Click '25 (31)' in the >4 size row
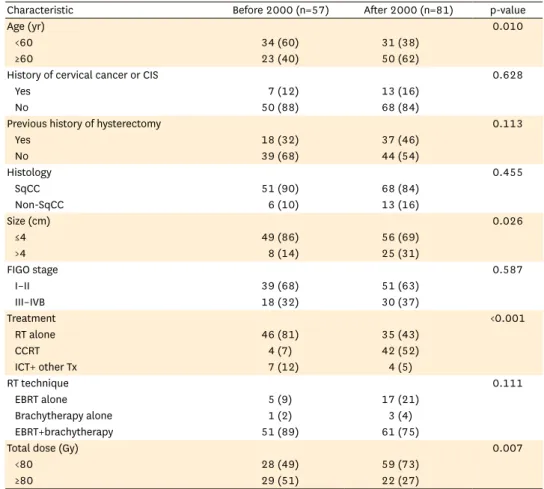This screenshot has height=489, width=544. [400, 254]
